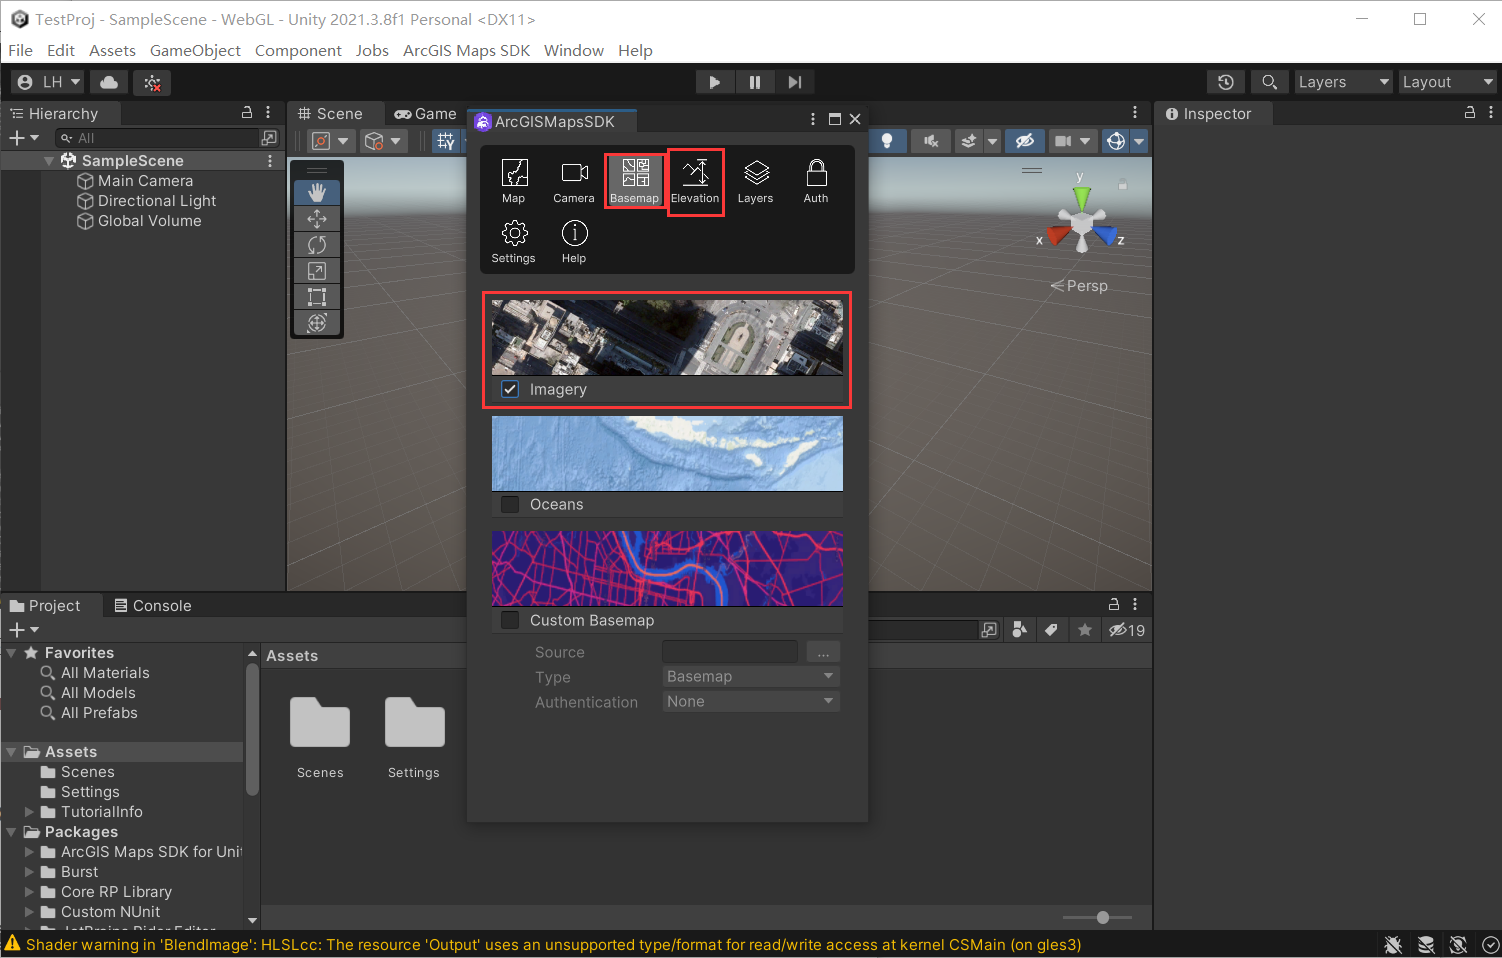Screen dimensions: 1502x958
Task: Select the Move tool in Scene
Action: pyautogui.click(x=317, y=219)
